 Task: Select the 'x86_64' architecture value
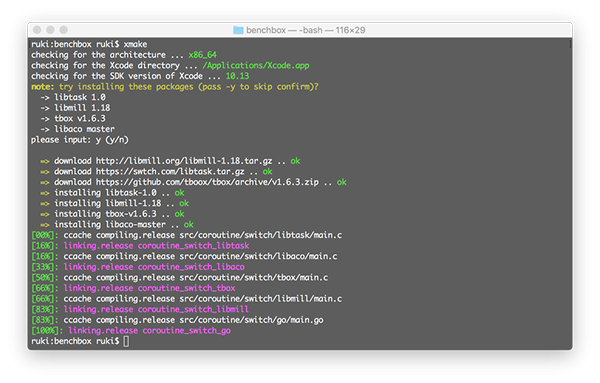[202, 55]
